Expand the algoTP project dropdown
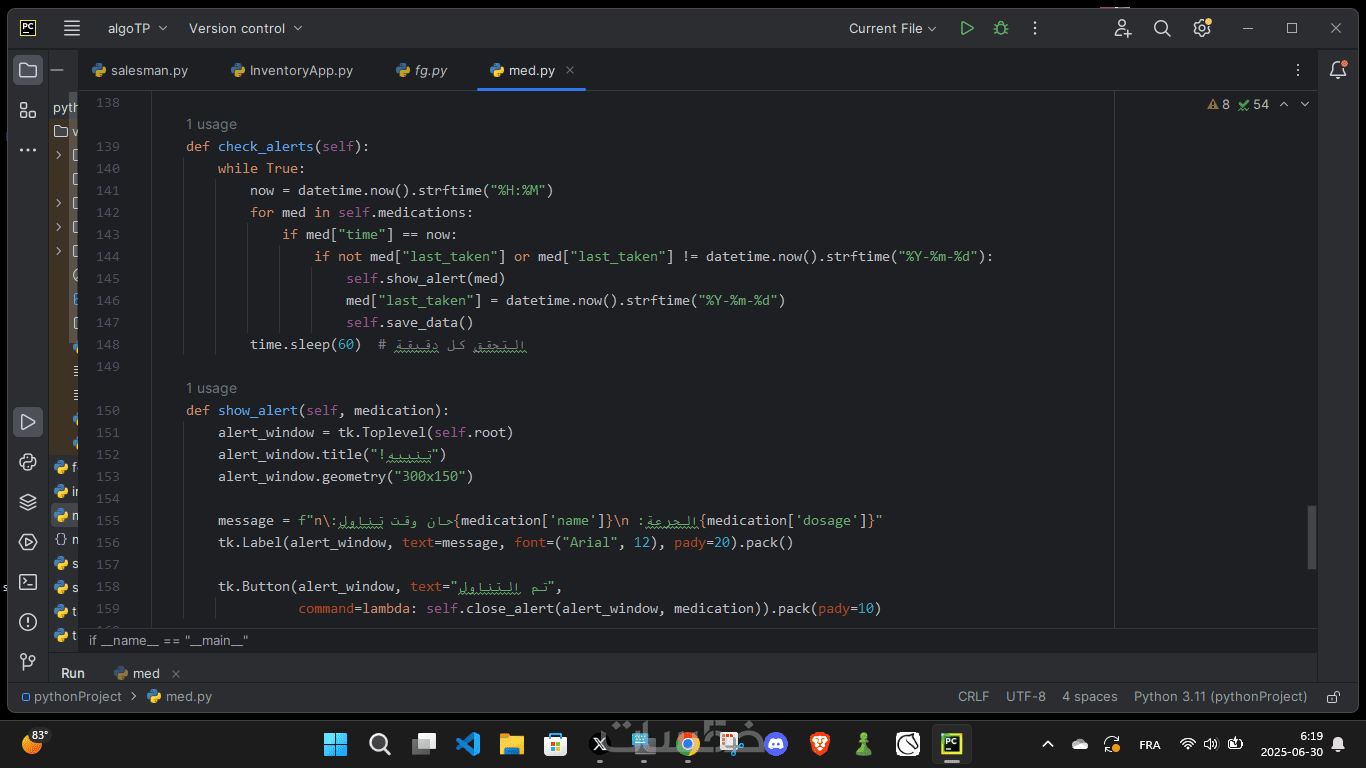The height and width of the screenshot is (768, 1366). (x=138, y=28)
